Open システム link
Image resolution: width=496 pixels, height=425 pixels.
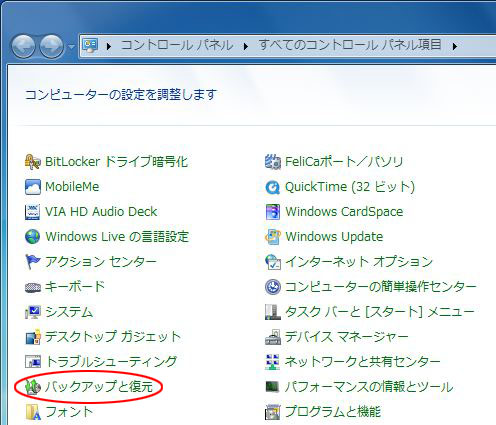click(69, 312)
